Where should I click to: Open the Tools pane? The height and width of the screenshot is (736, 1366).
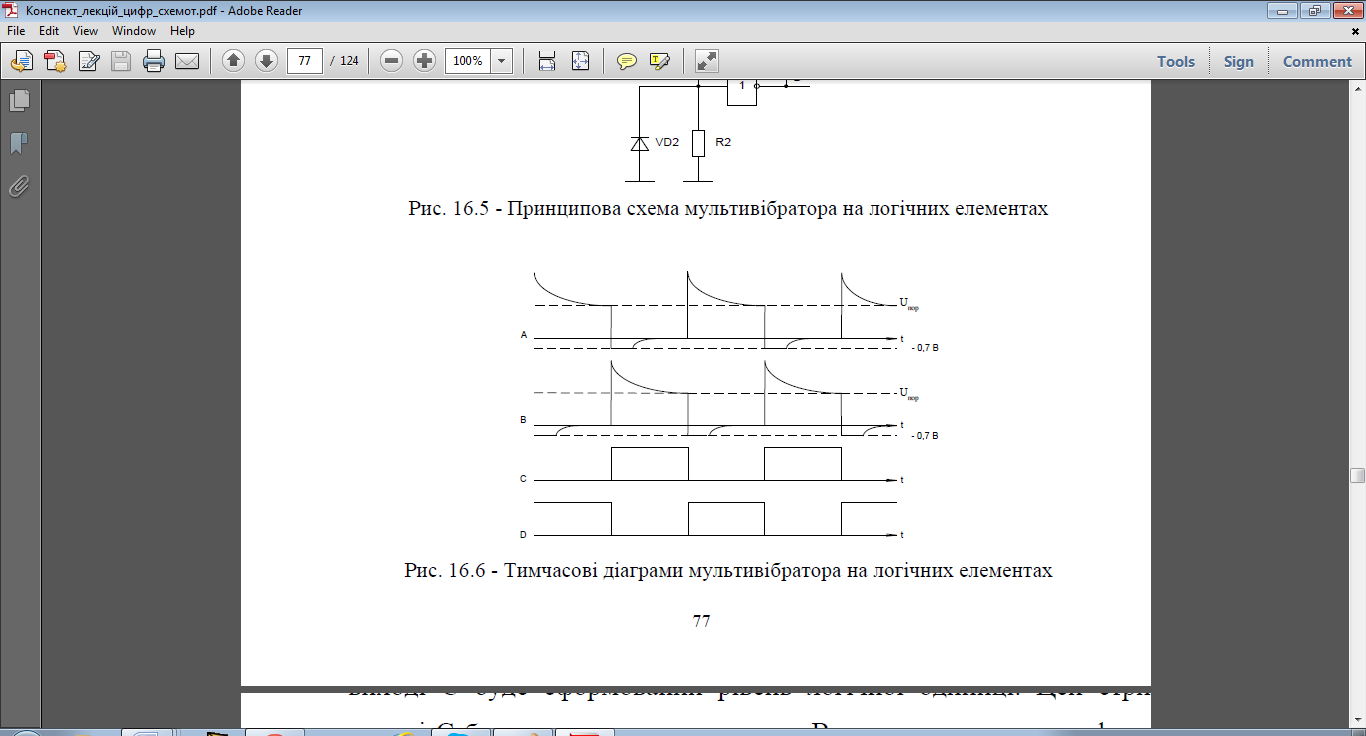1176,61
